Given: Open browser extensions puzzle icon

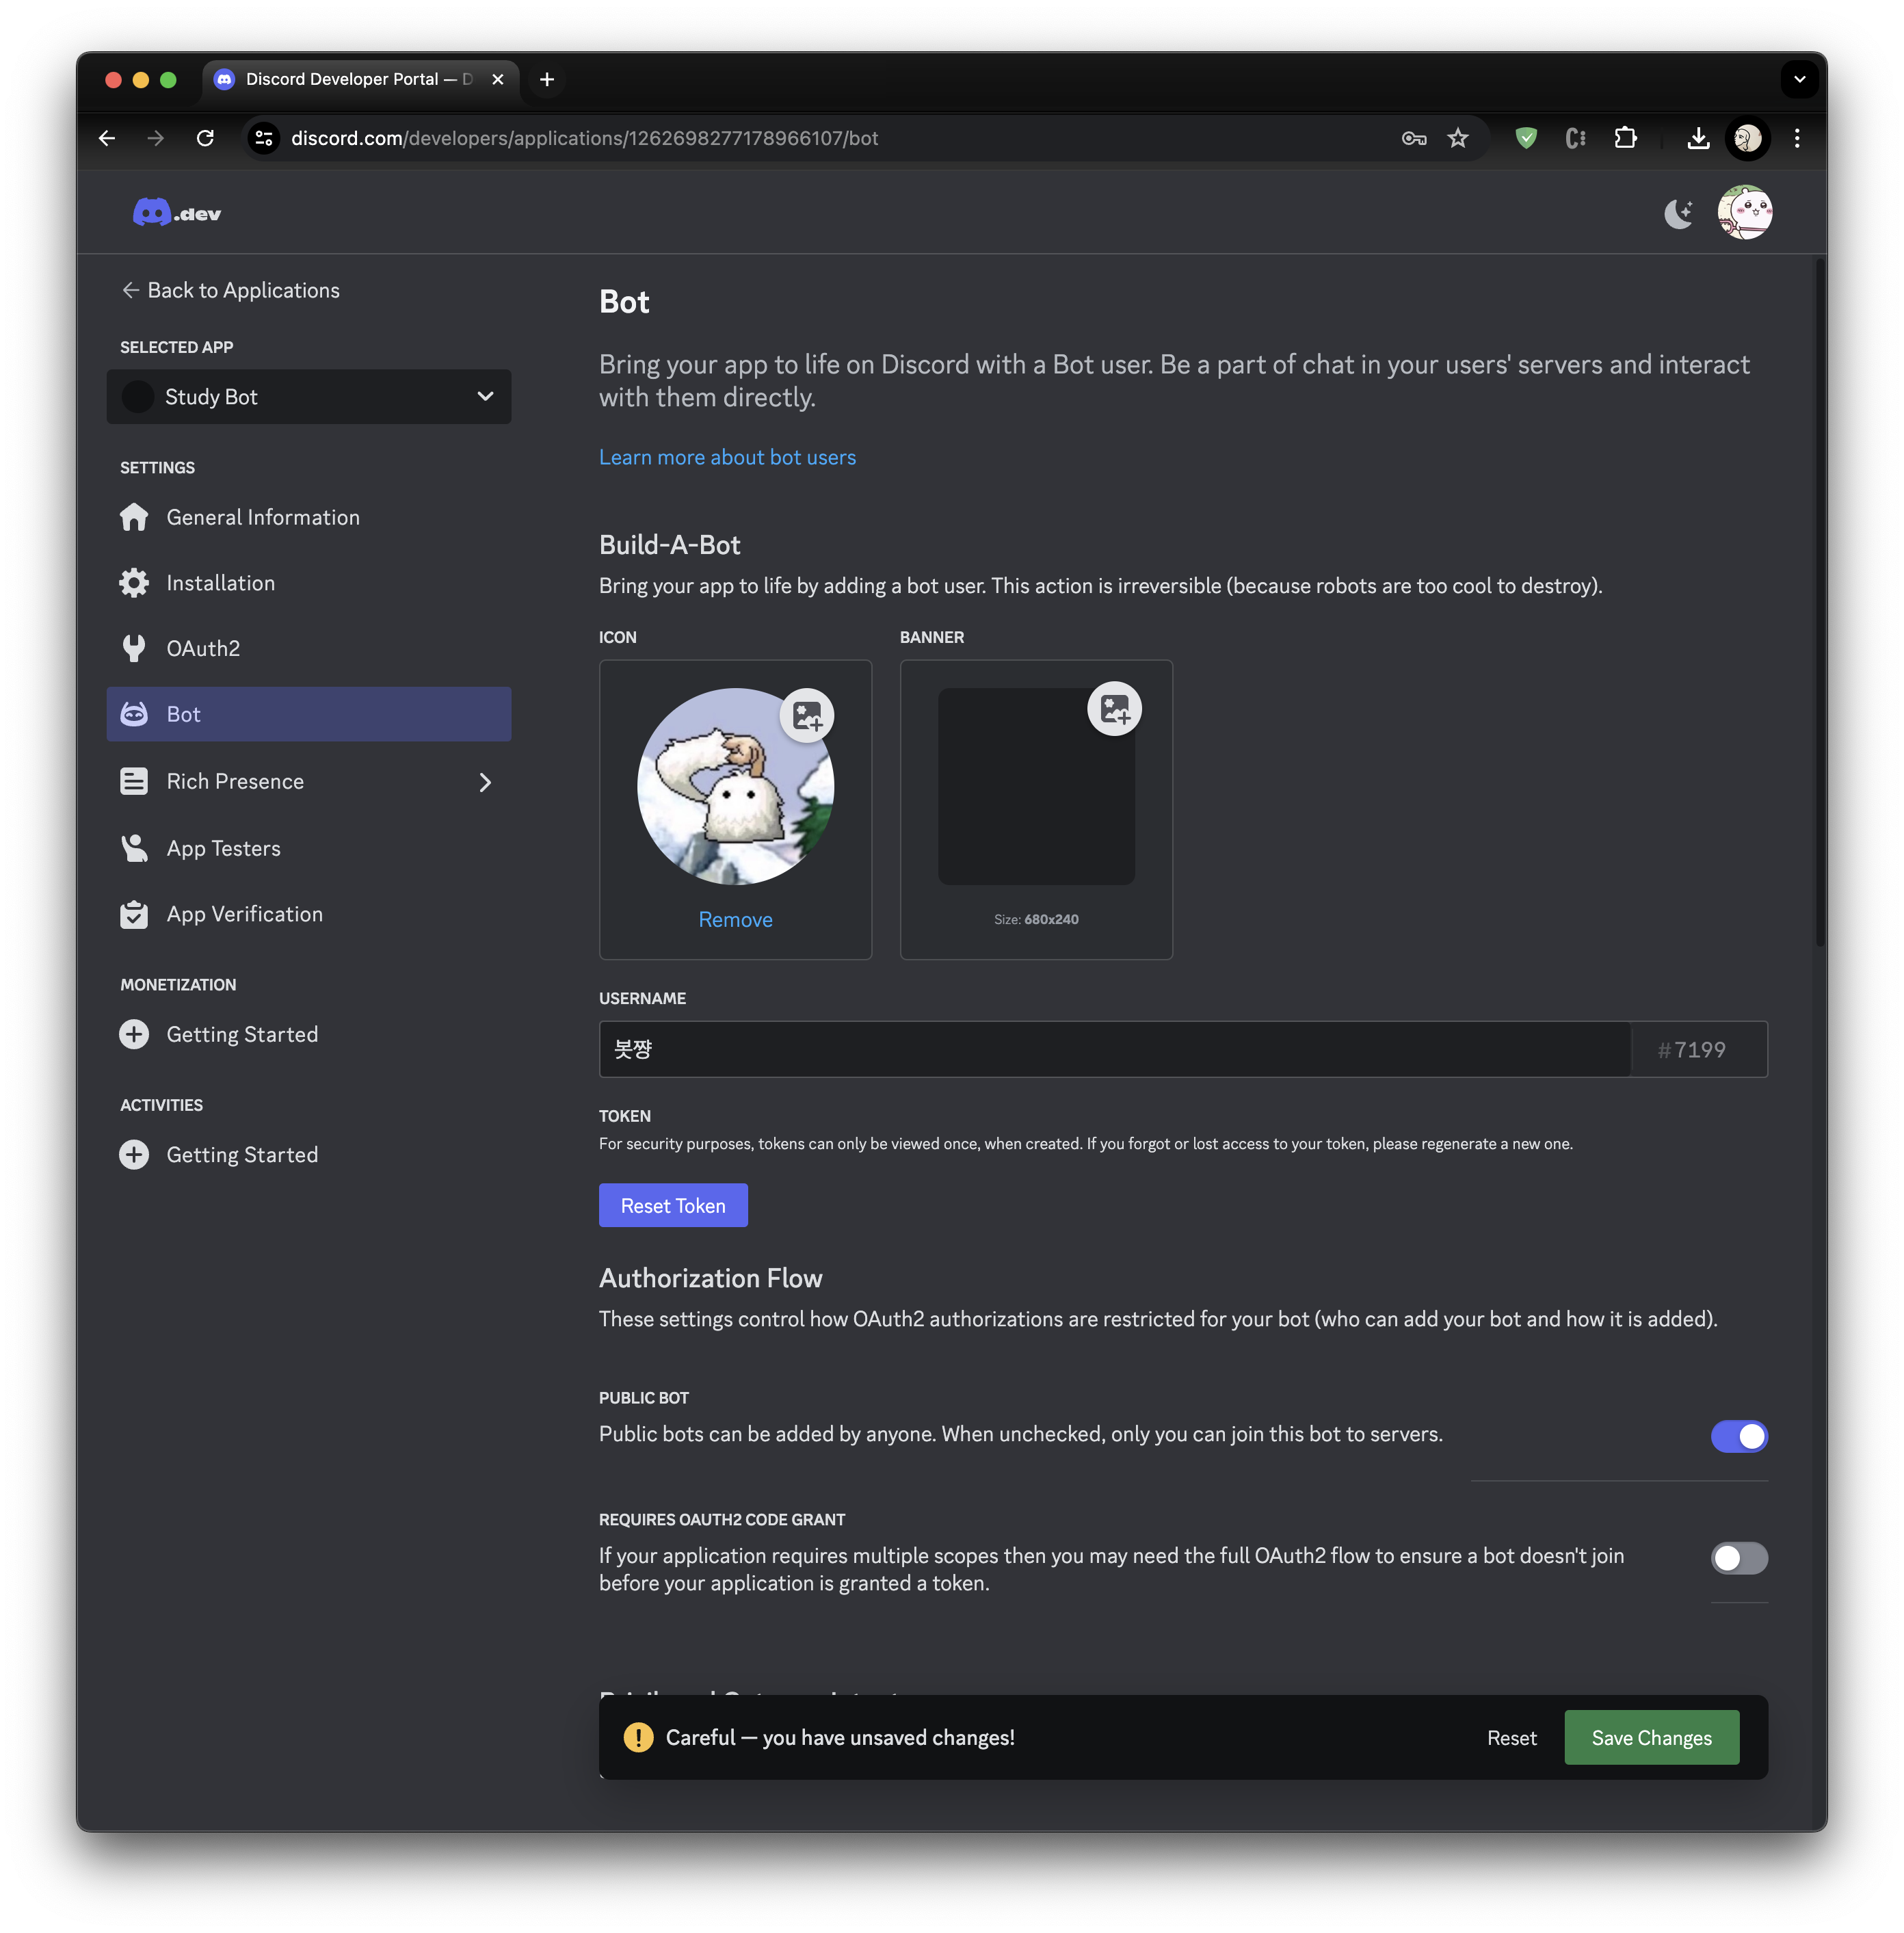Looking at the screenshot, I should [1626, 138].
